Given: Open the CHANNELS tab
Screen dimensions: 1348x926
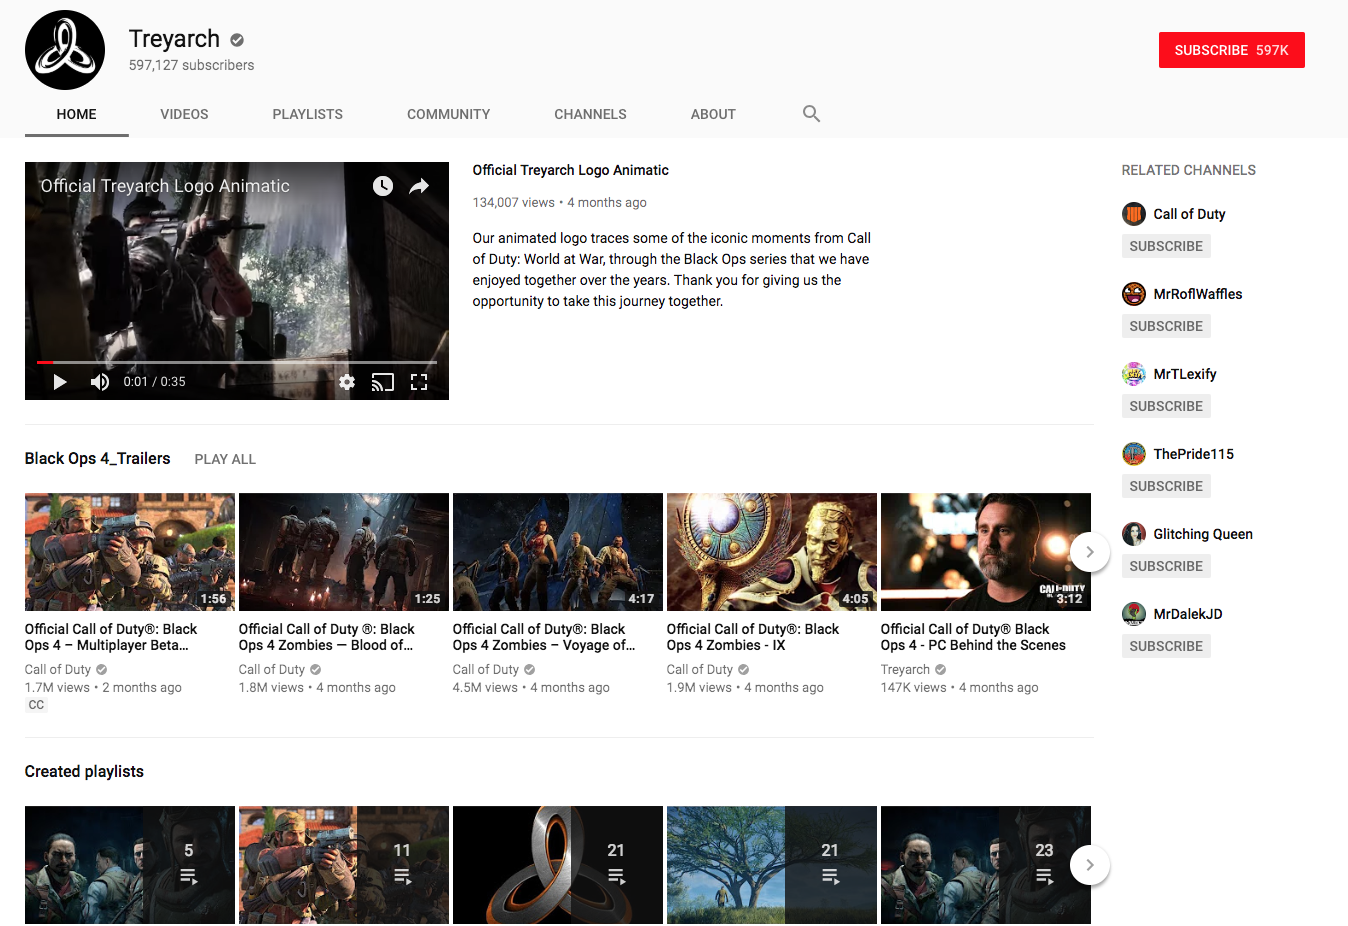Looking at the screenshot, I should (591, 114).
